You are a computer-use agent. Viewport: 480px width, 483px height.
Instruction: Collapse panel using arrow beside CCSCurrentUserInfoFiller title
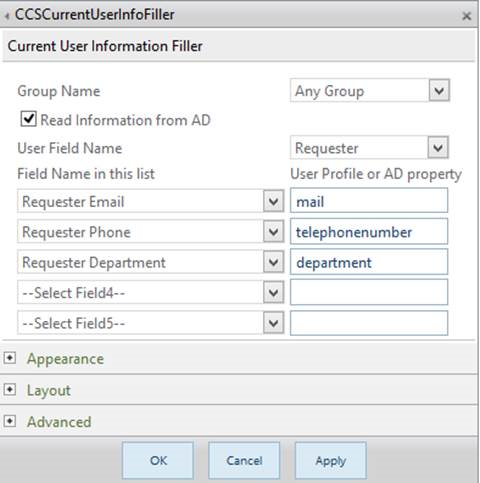pos(7,16)
